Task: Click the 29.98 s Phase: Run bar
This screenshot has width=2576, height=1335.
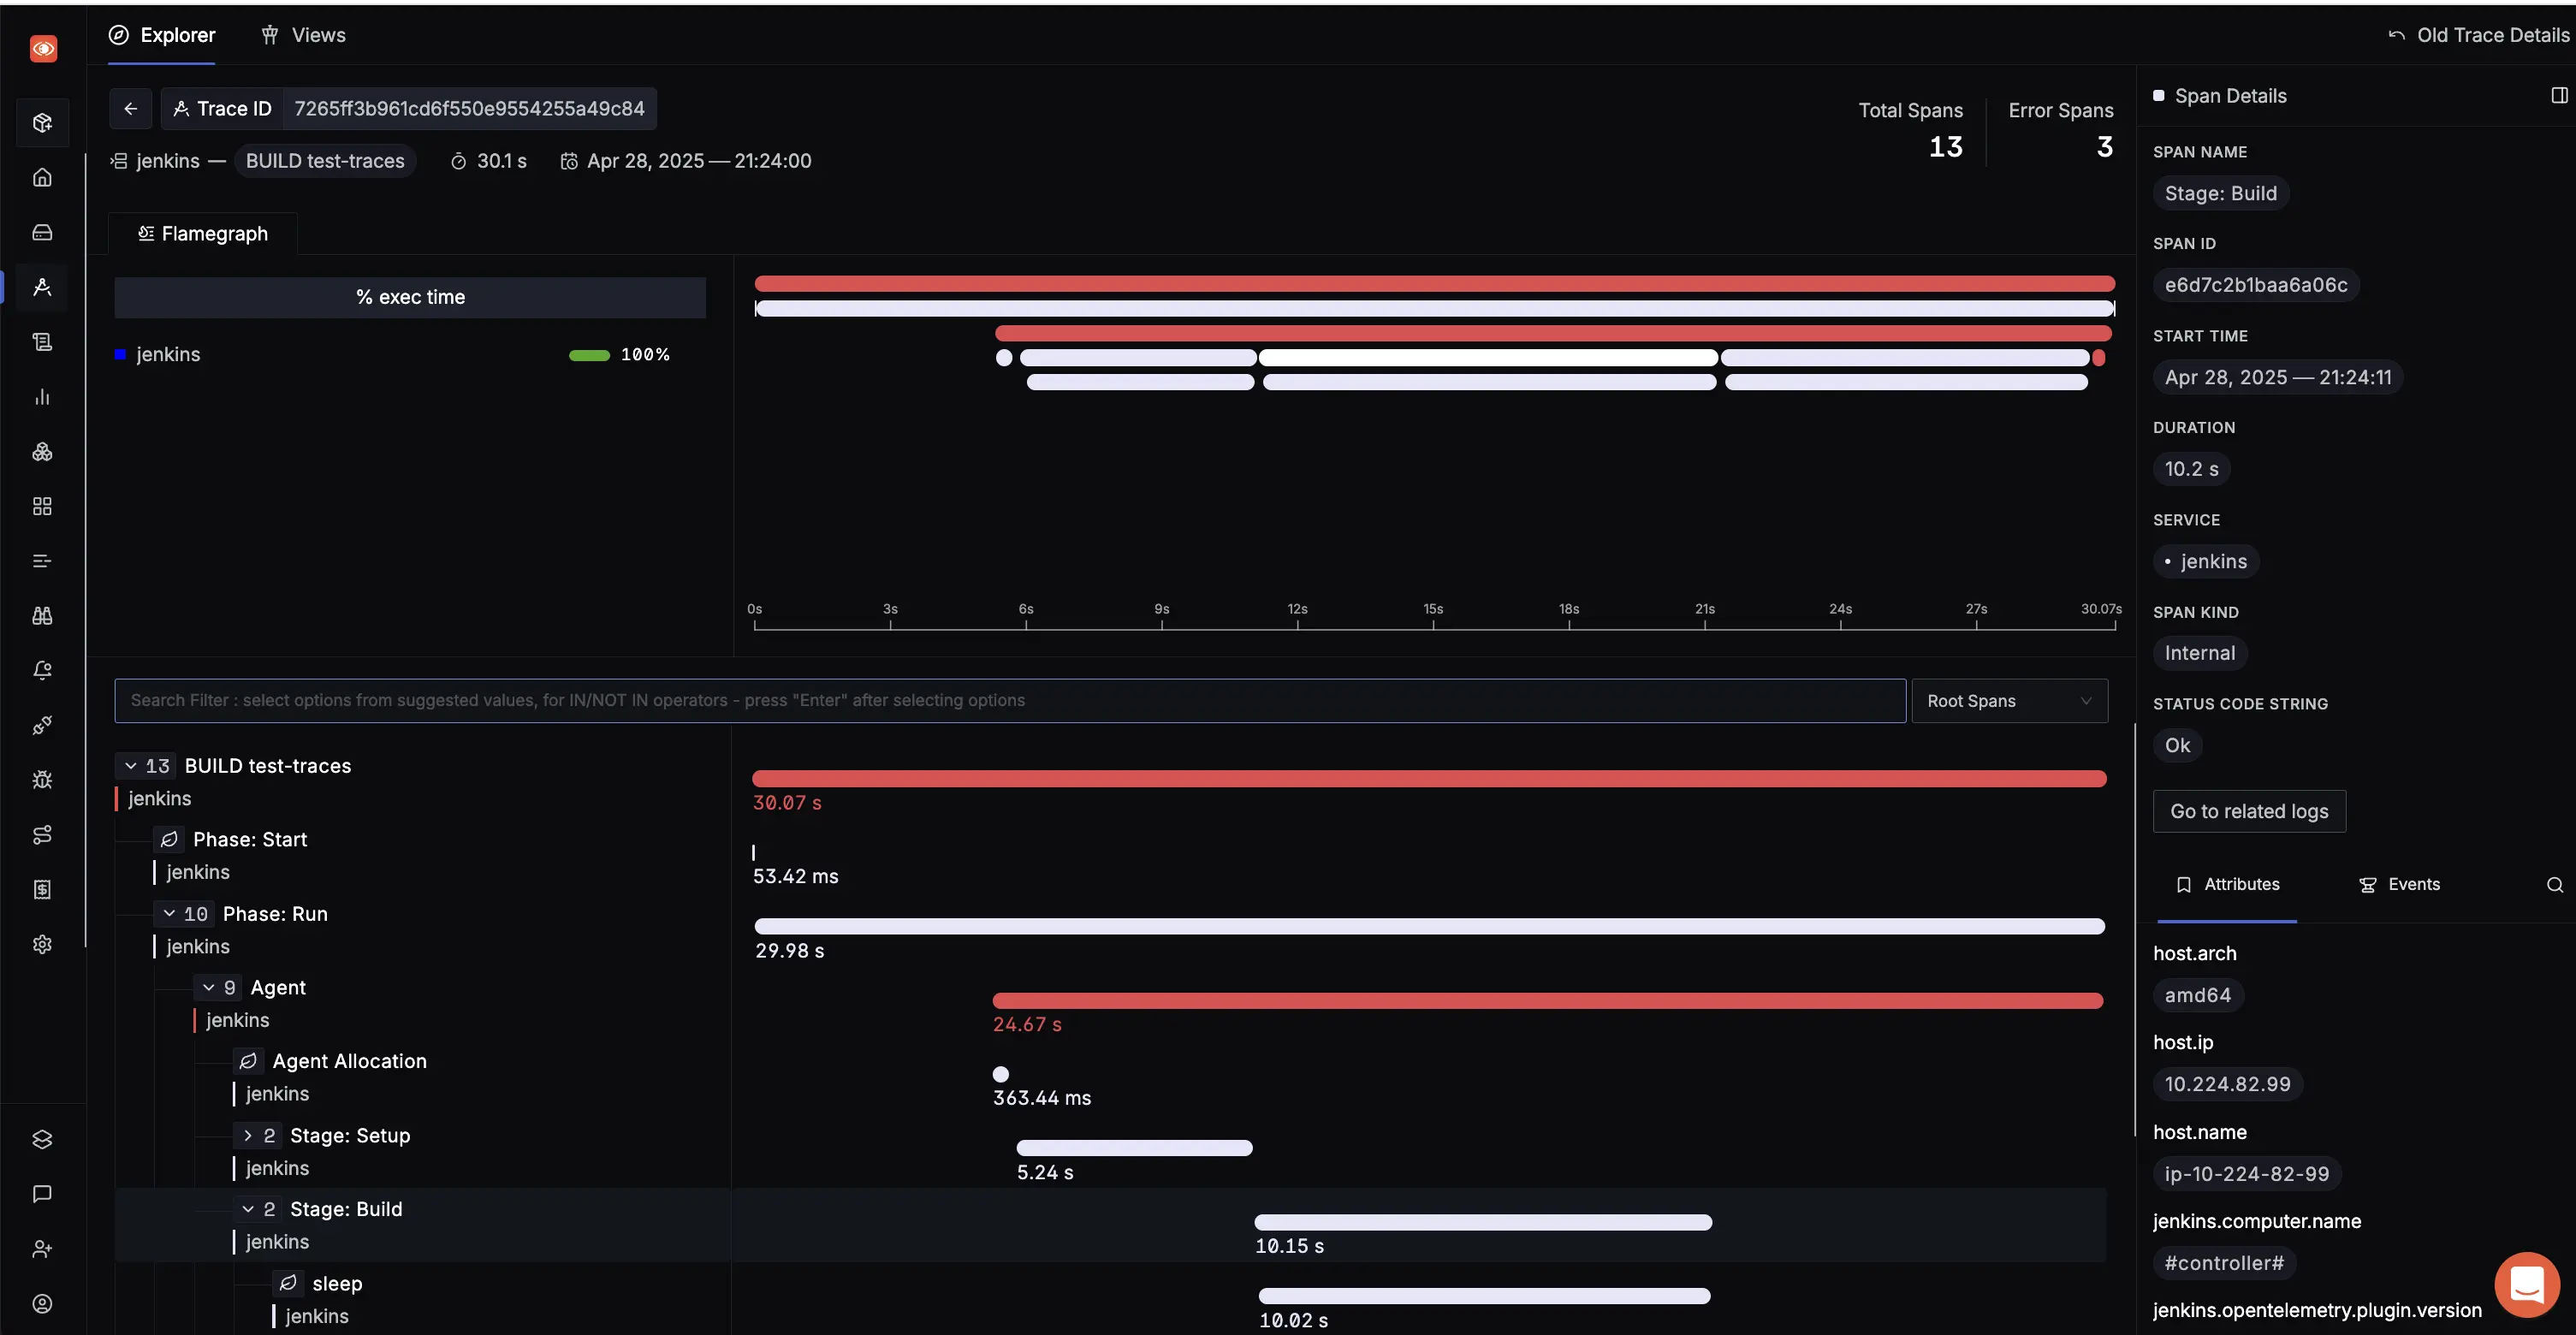Action: (x=1430, y=927)
